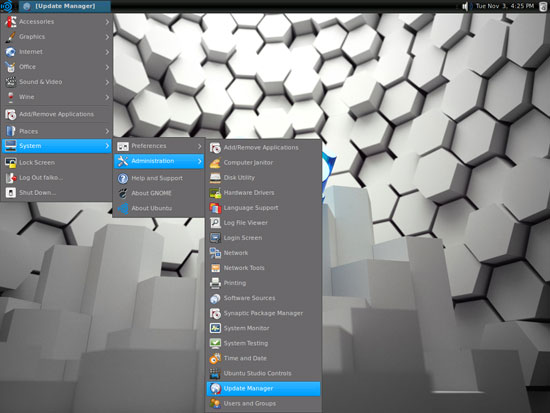The height and width of the screenshot is (413, 550).
Task: Click the main menu logo icon at top-left
Action: coord(7,6)
